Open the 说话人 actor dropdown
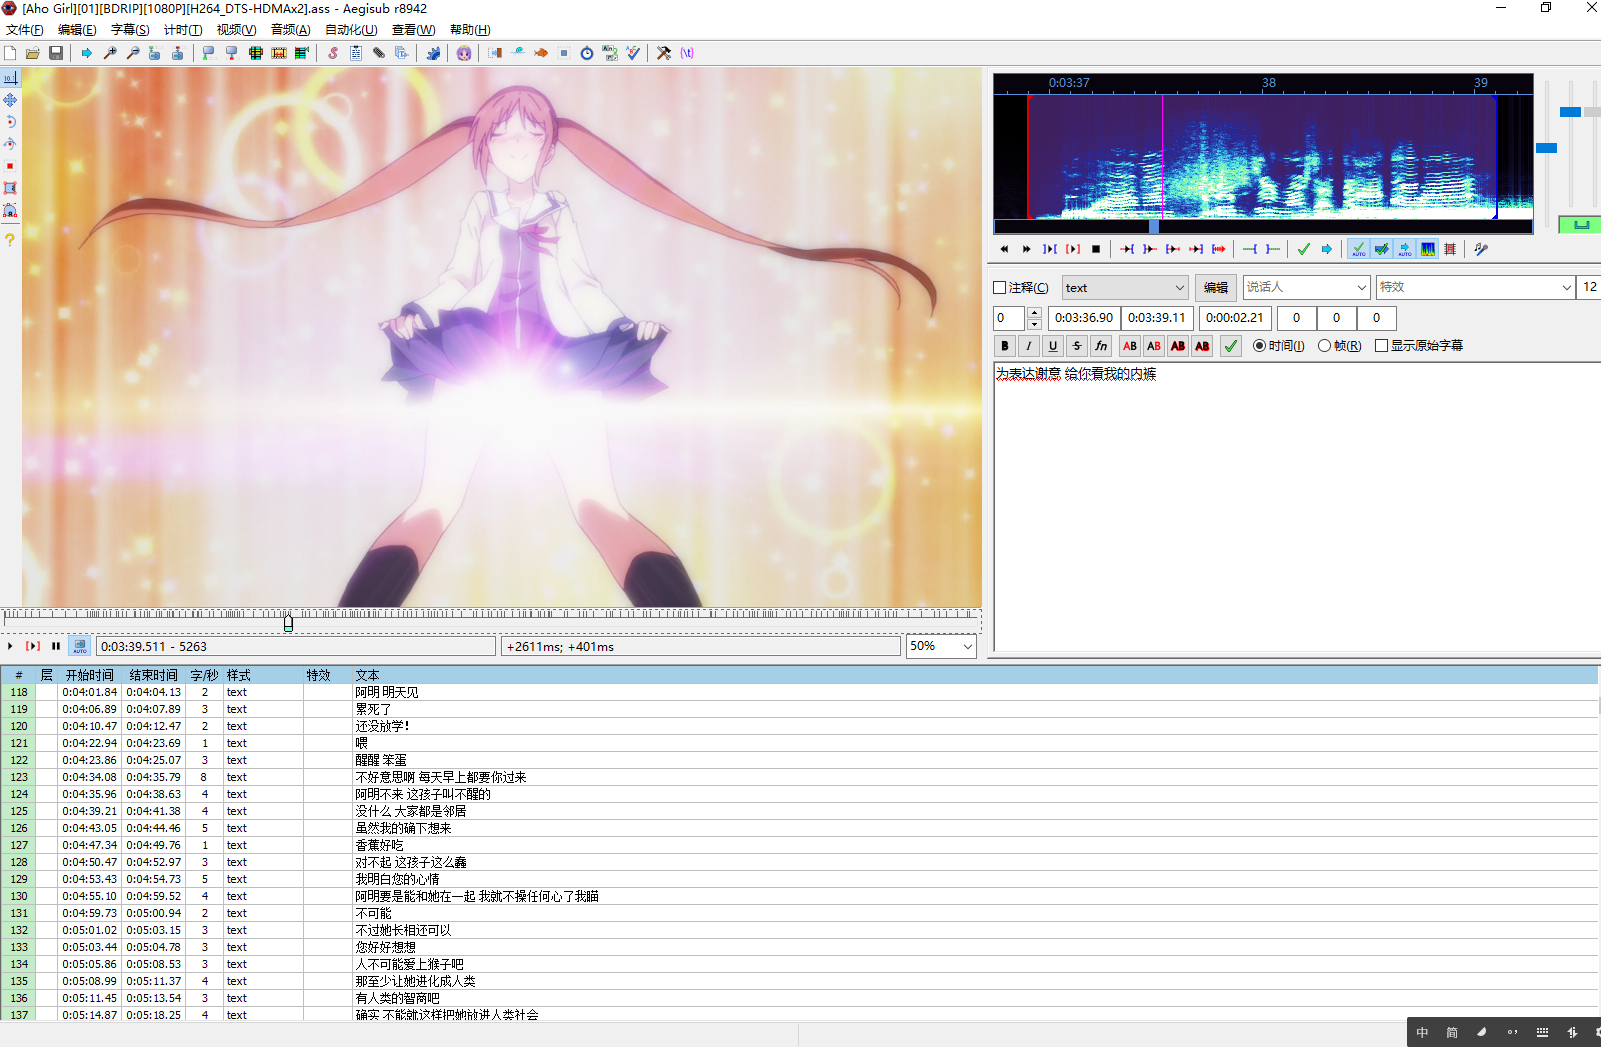The width and height of the screenshot is (1601, 1047). [1306, 288]
